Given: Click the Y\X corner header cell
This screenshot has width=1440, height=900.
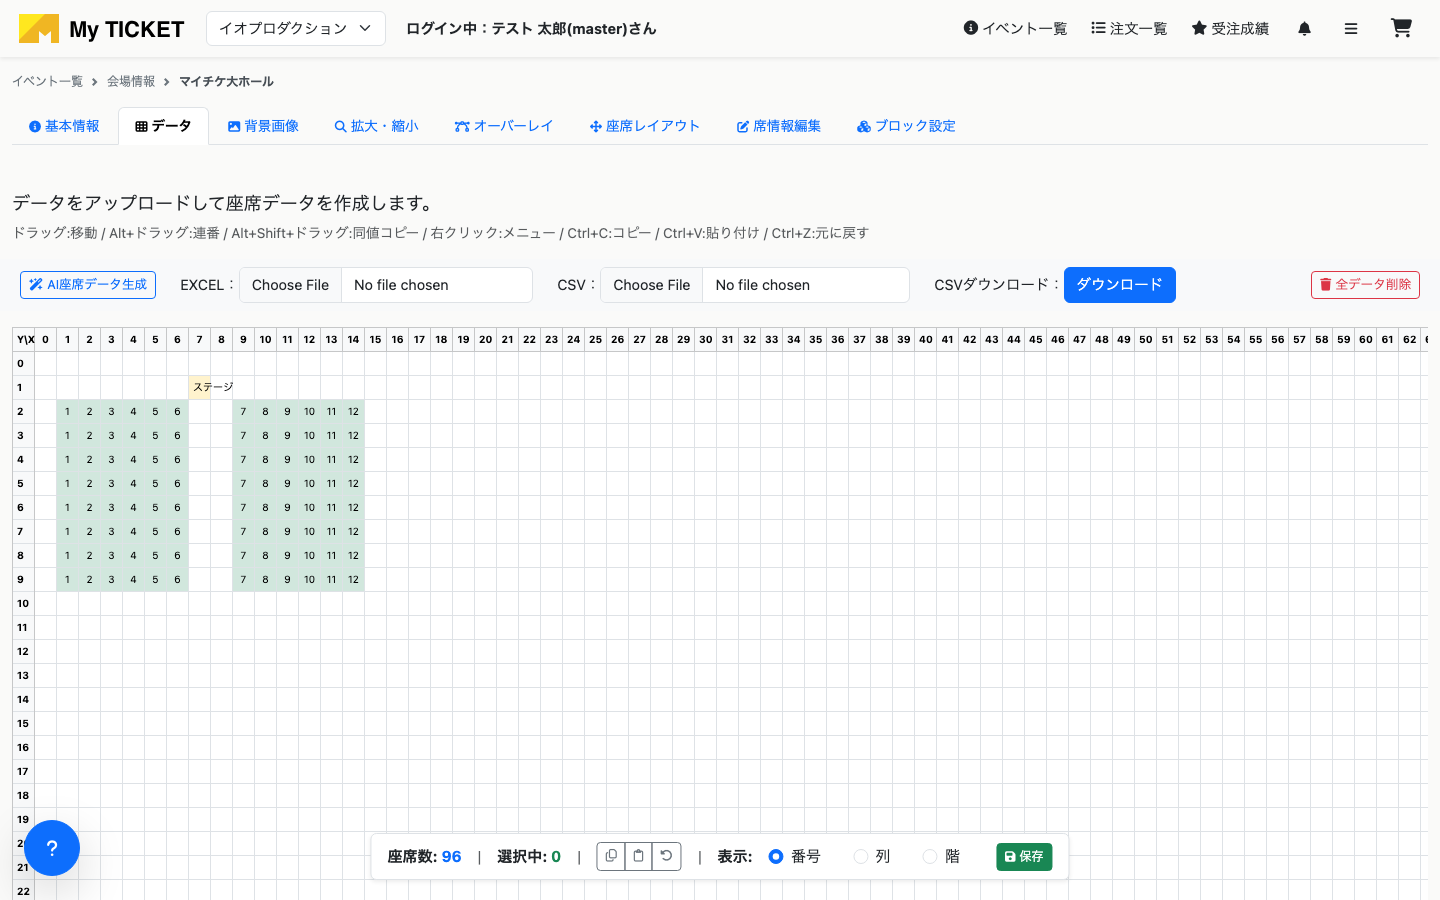Looking at the screenshot, I should pyautogui.click(x=23, y=339).
